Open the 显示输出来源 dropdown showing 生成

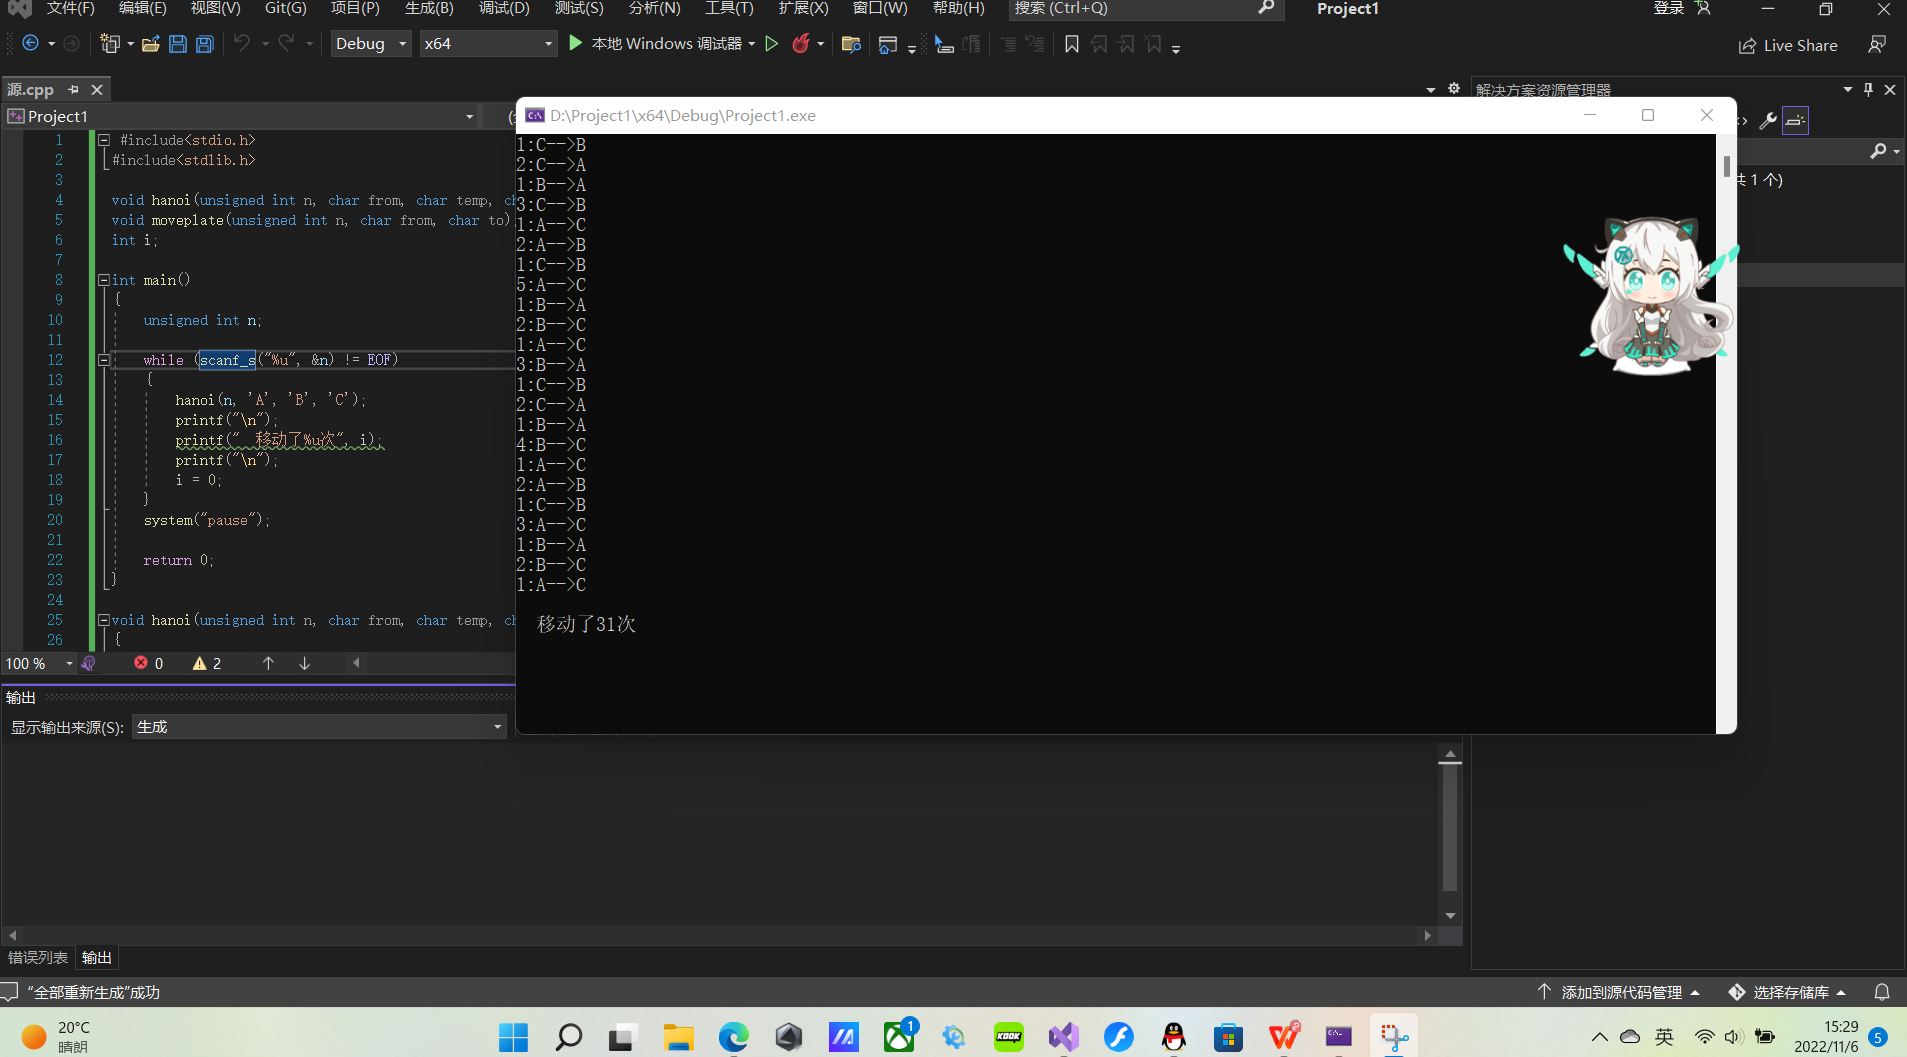319,727
